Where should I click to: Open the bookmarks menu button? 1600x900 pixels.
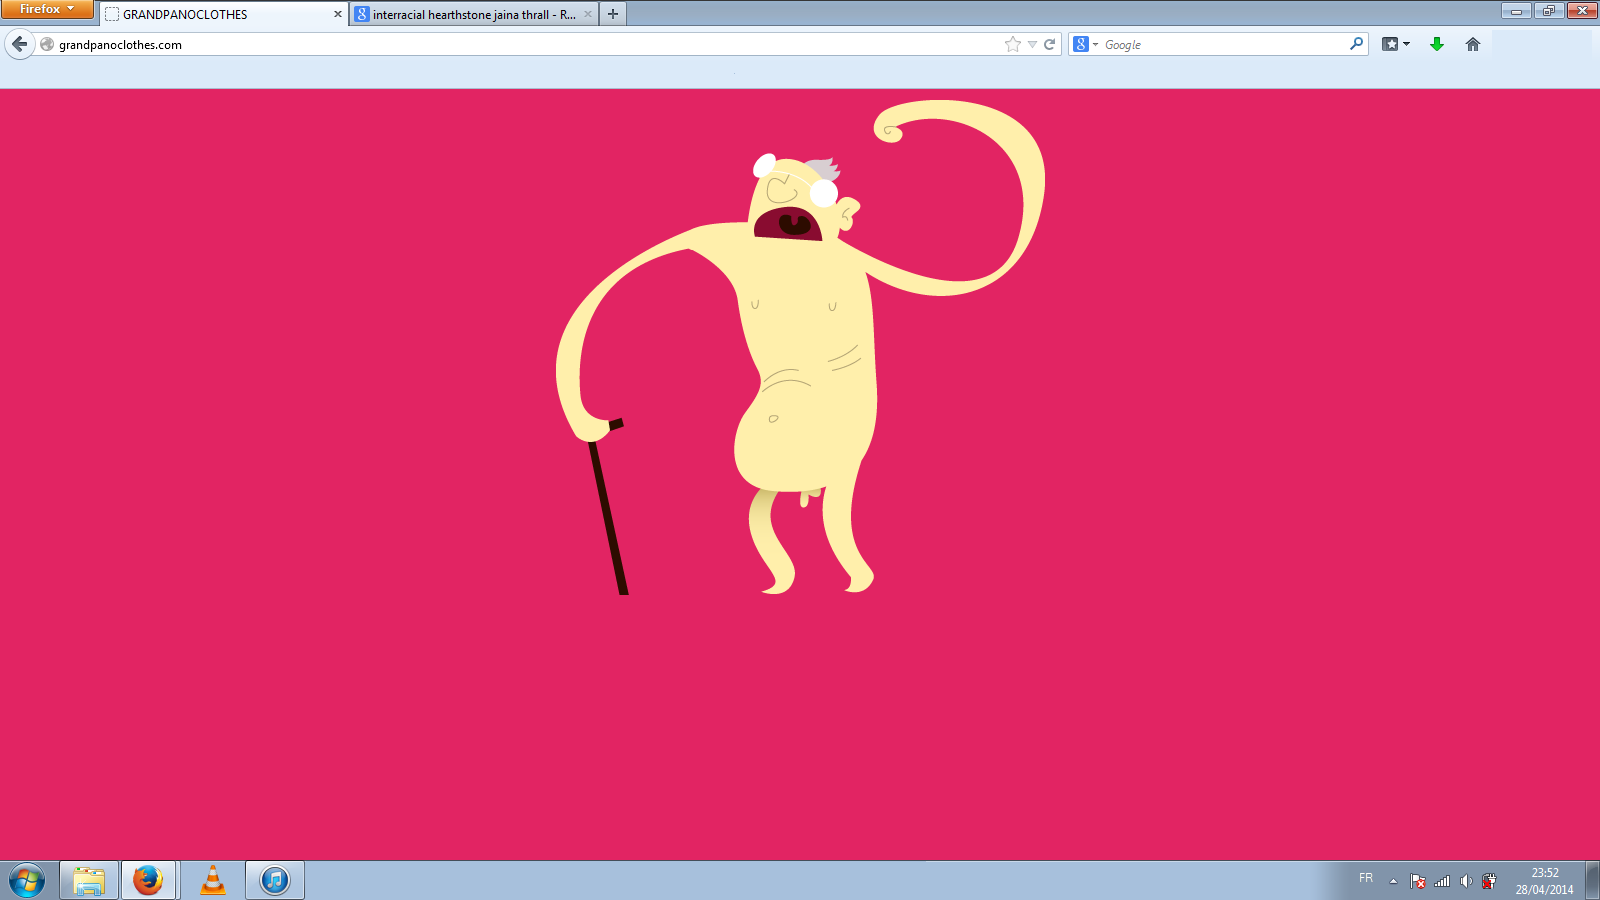pos(1395,44)
